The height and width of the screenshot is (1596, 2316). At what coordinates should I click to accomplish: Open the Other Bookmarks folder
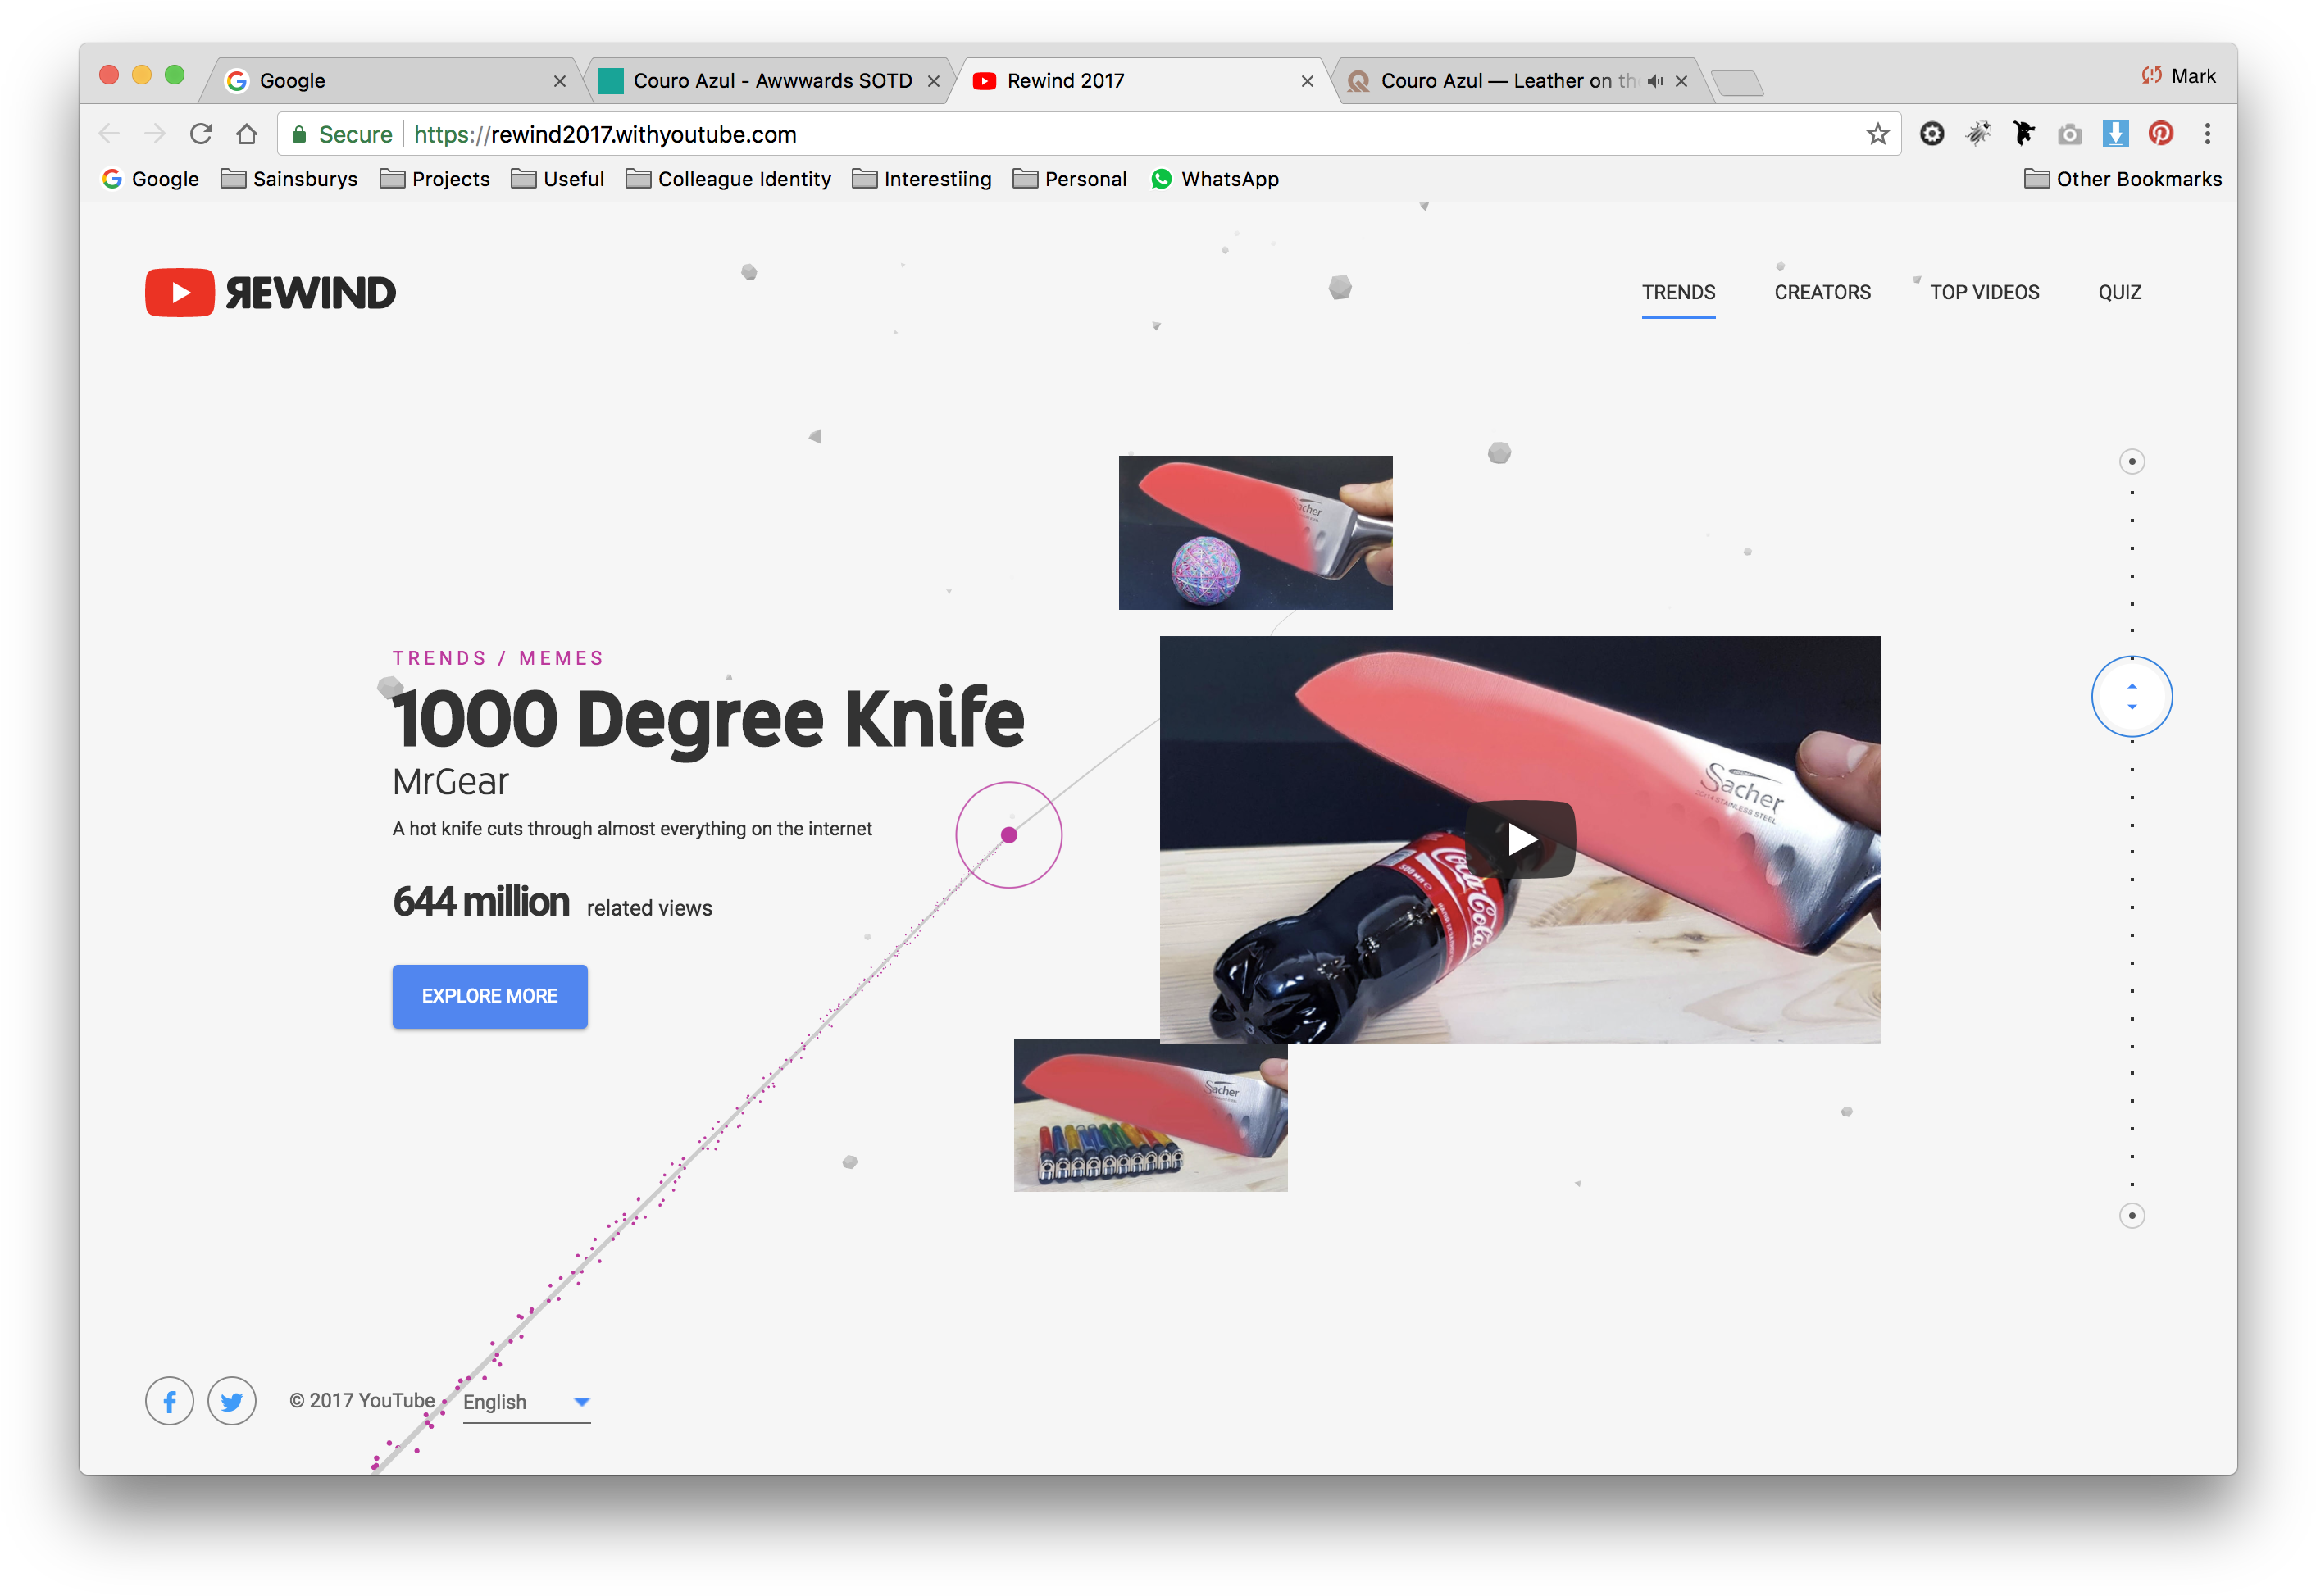pos(2123,179)
